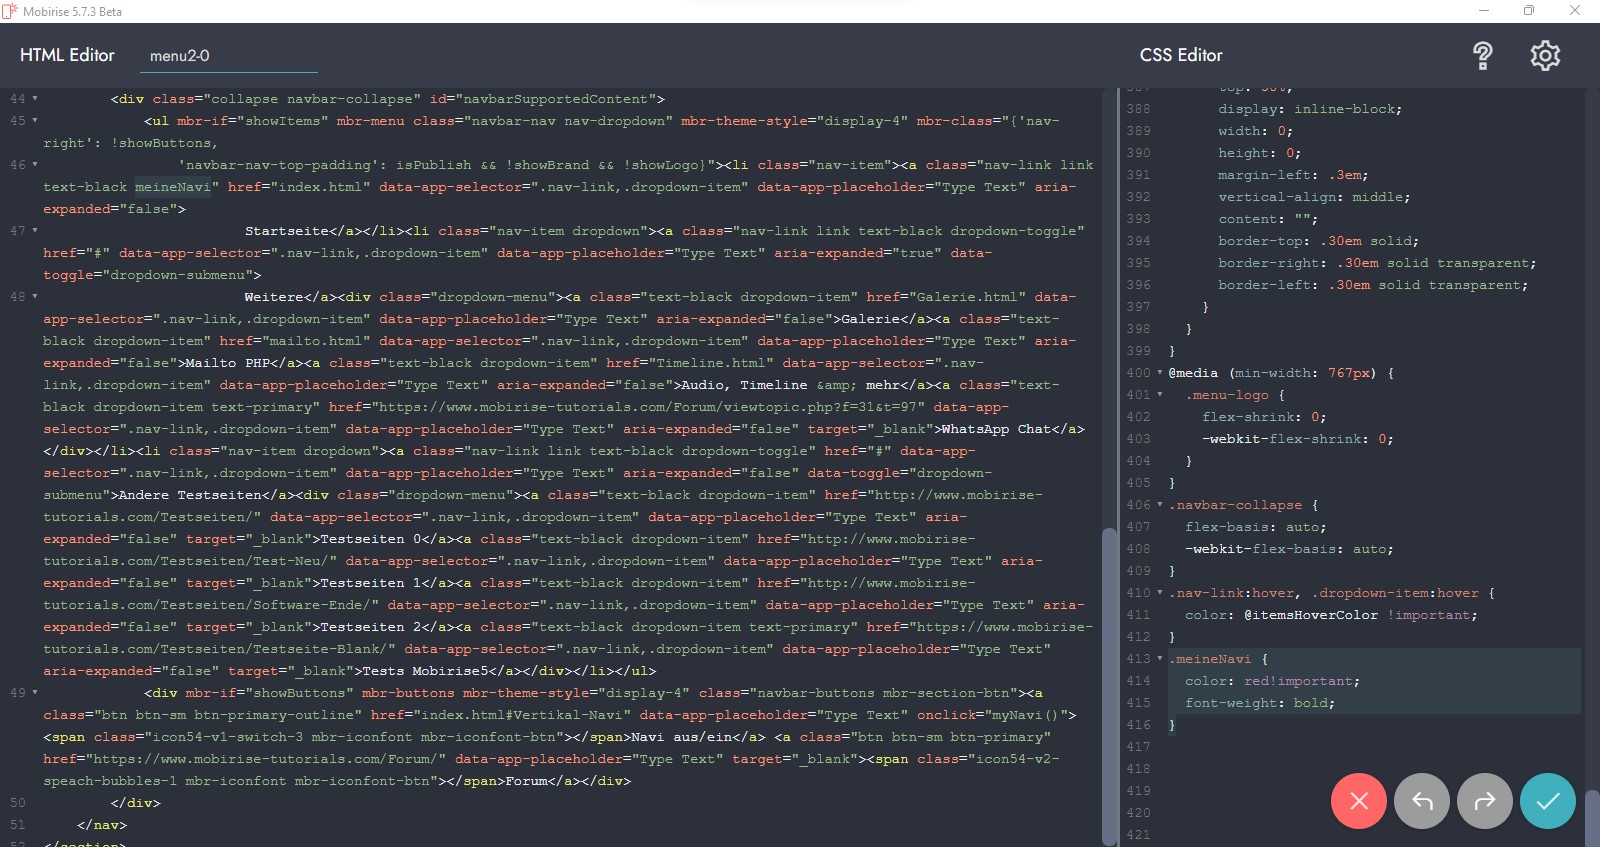This screenshot has width=1600, height=847.
Task: Click the HTML editor vertical scrollbar
Action: tap(1108, 680)
